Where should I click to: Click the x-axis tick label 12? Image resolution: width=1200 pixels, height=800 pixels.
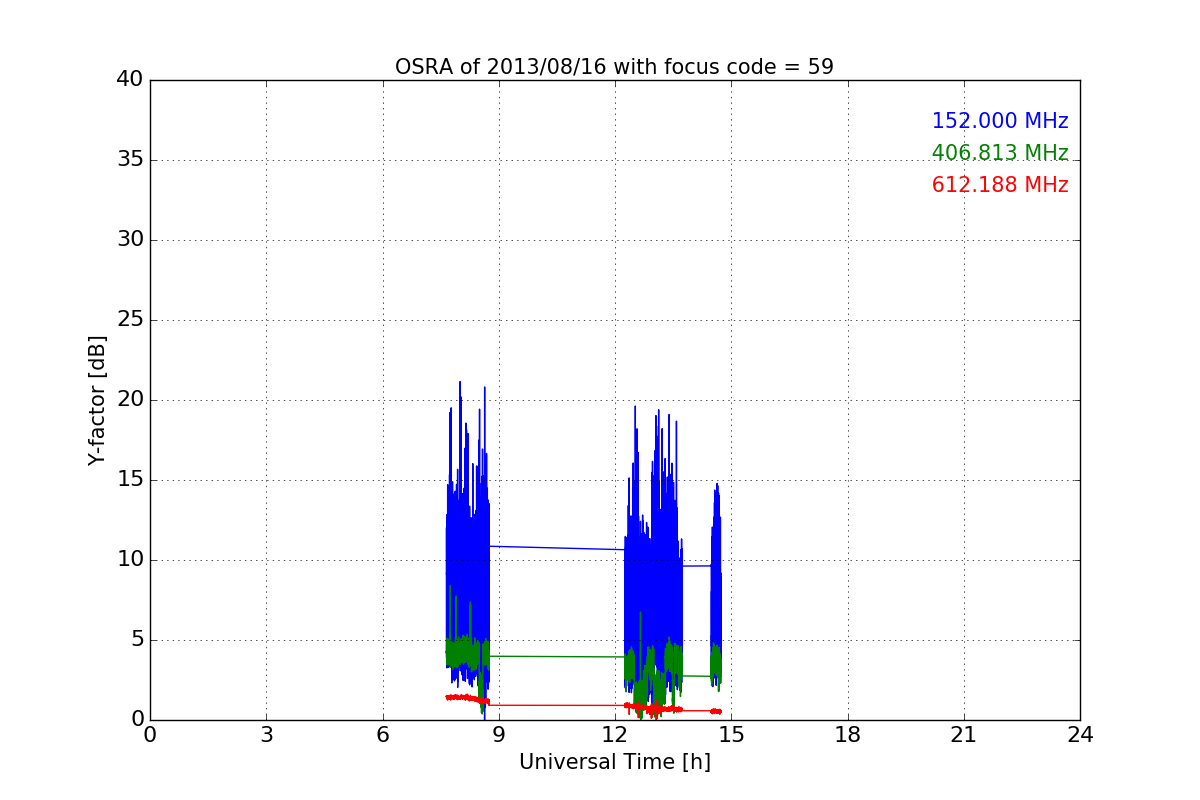[x=615, y=735]
